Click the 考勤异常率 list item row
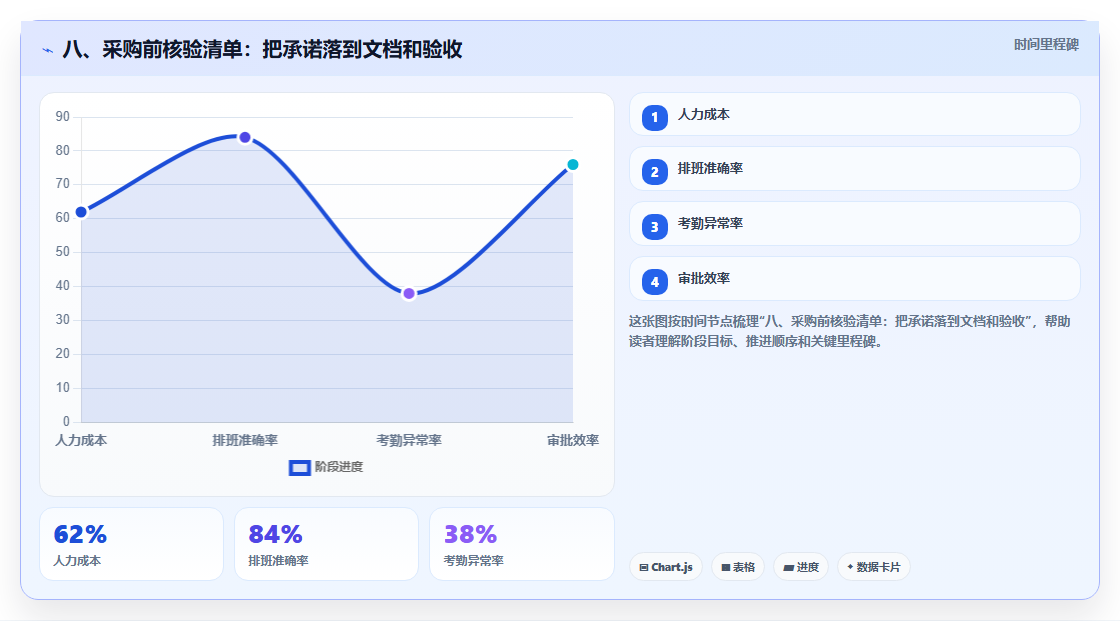 854,224
